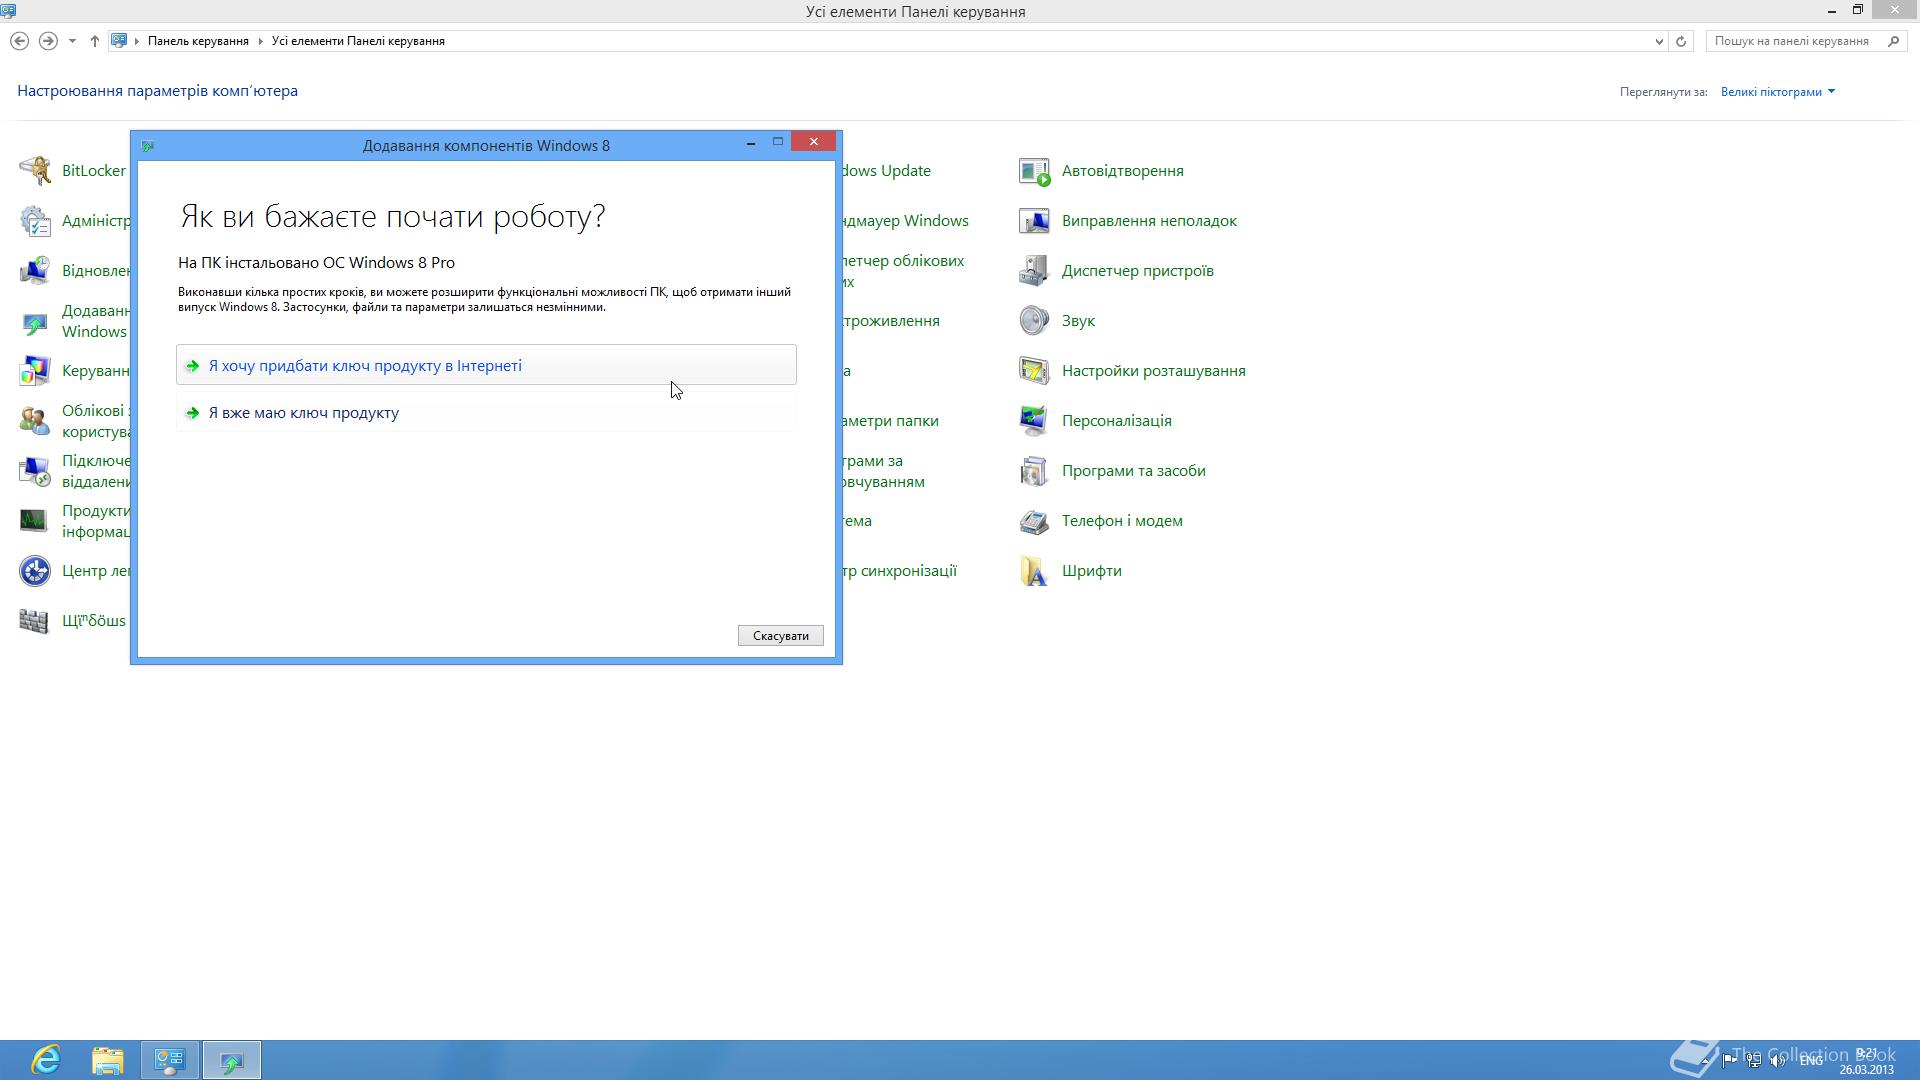
Task: Minimize the Додавання компонентів Windows 8 dialog
Action: click(751, 143)
